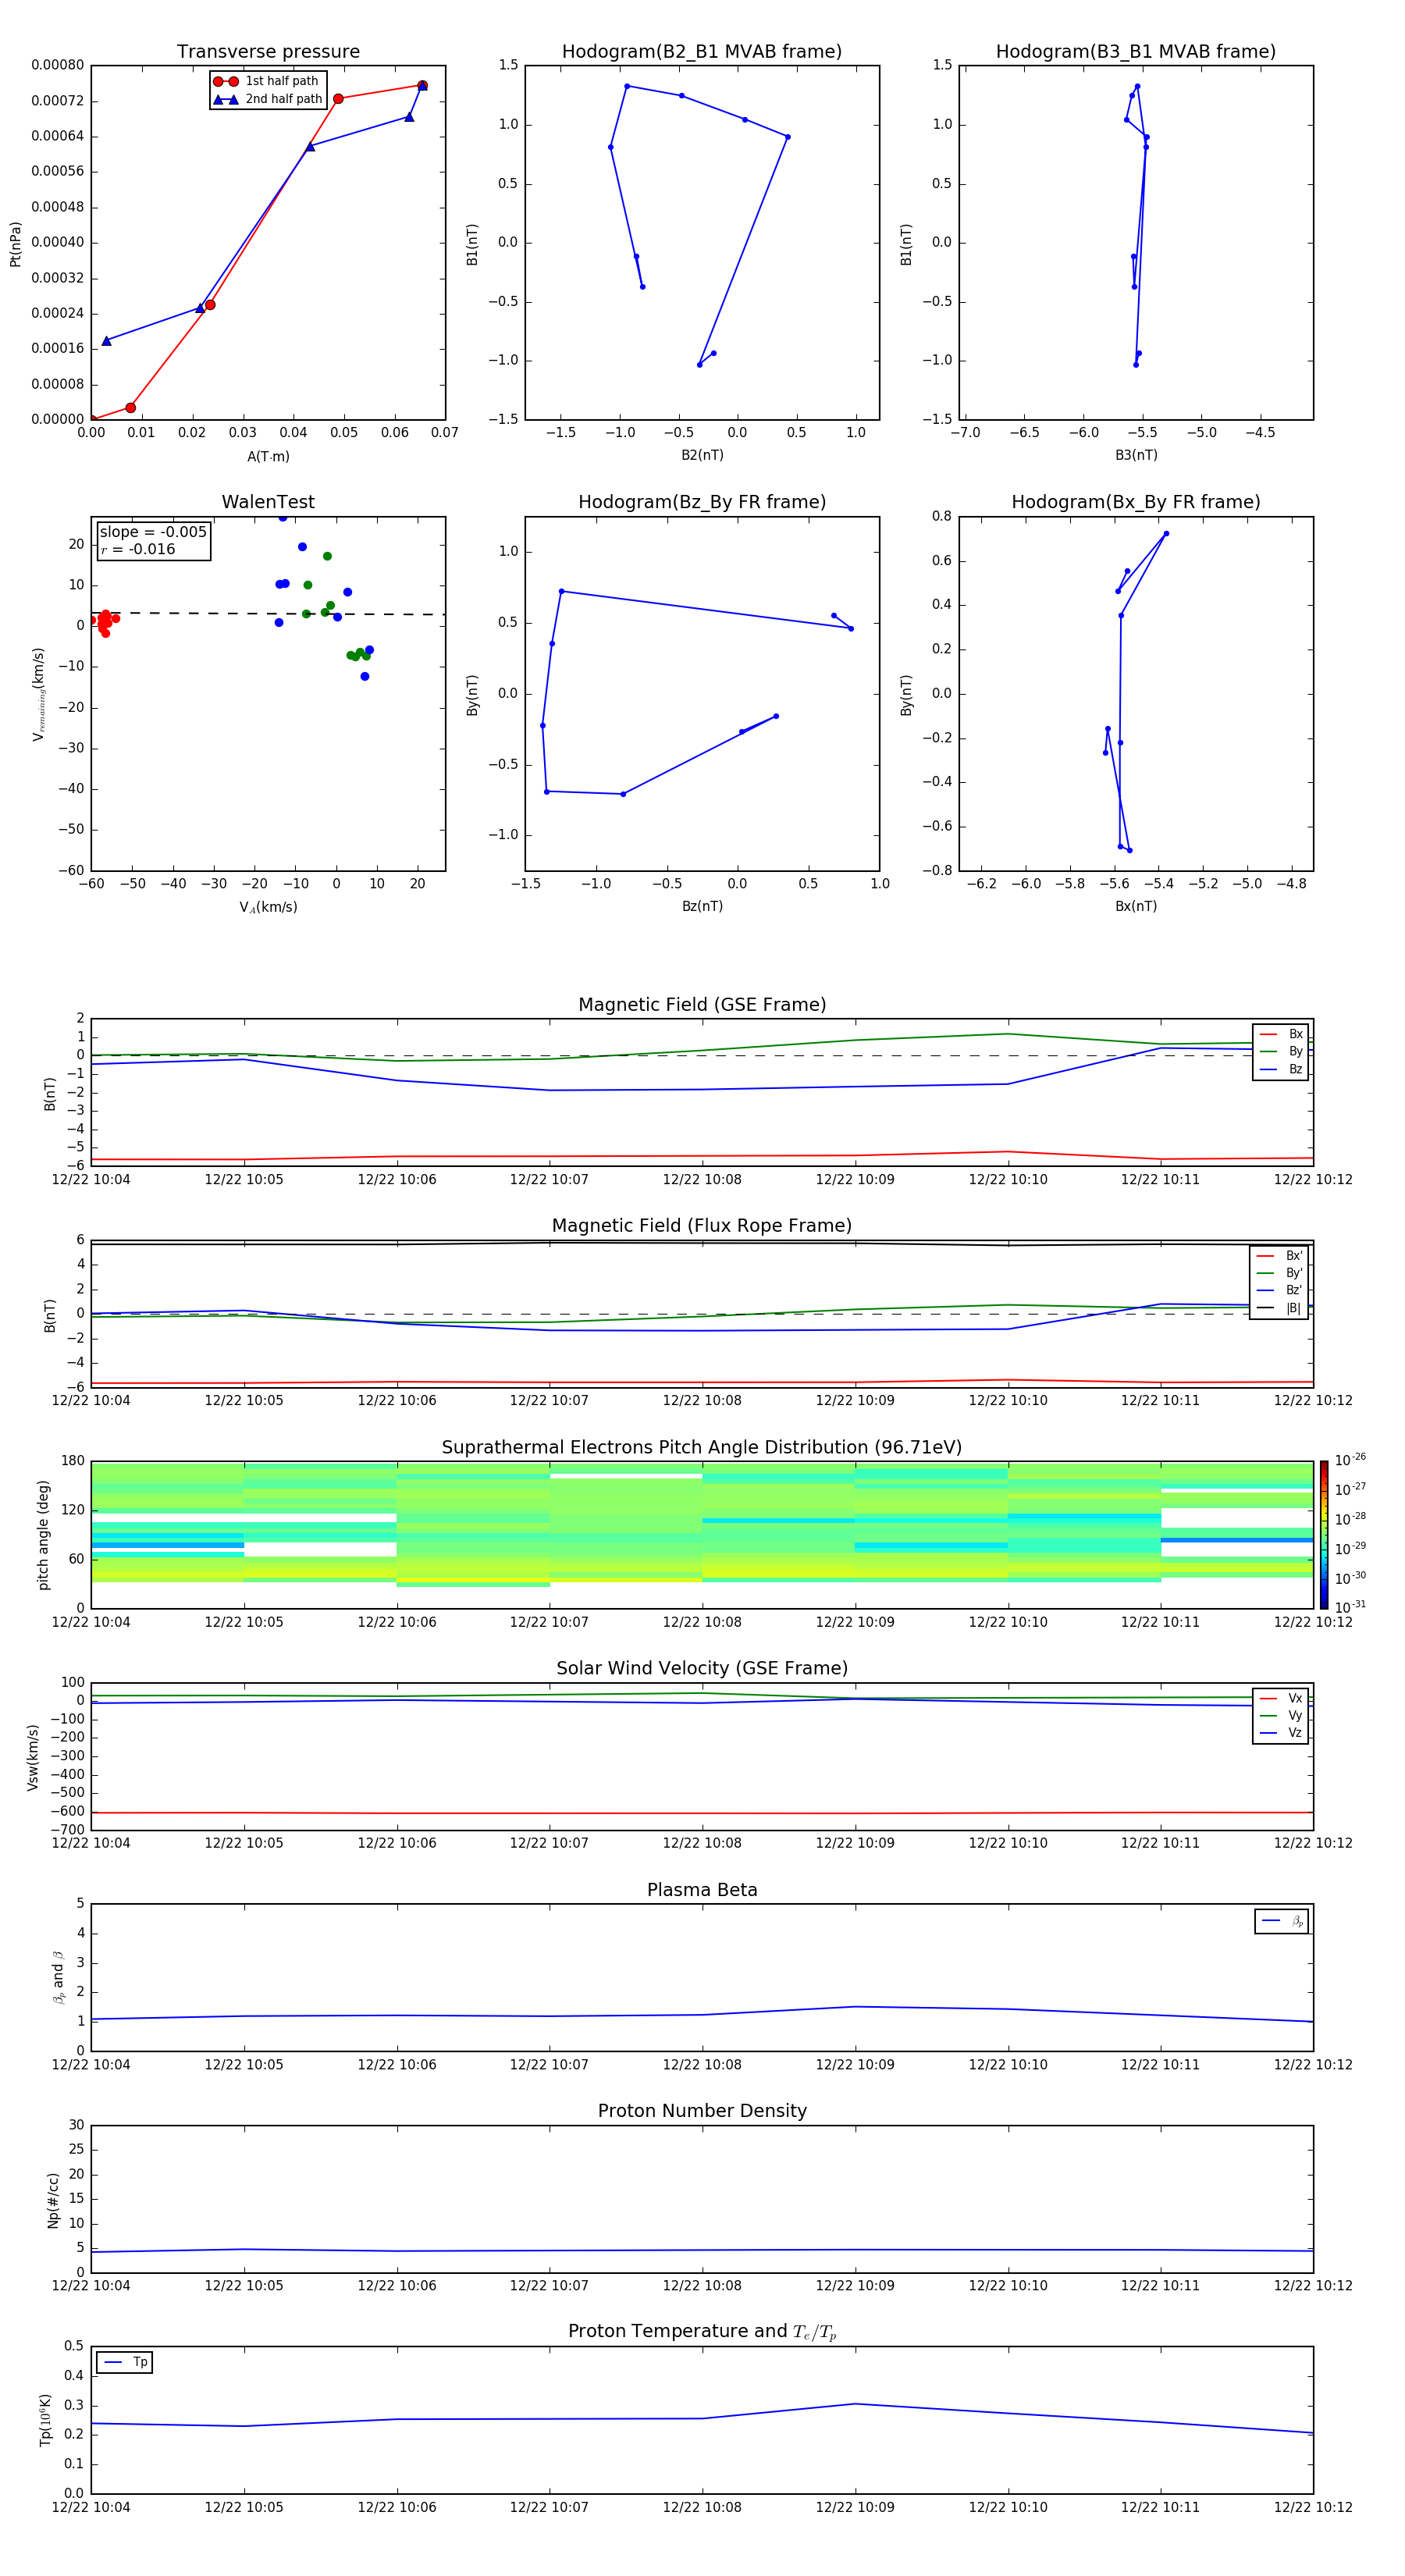Click the 10^-26 label on the colorbar

(1350, 1460)
